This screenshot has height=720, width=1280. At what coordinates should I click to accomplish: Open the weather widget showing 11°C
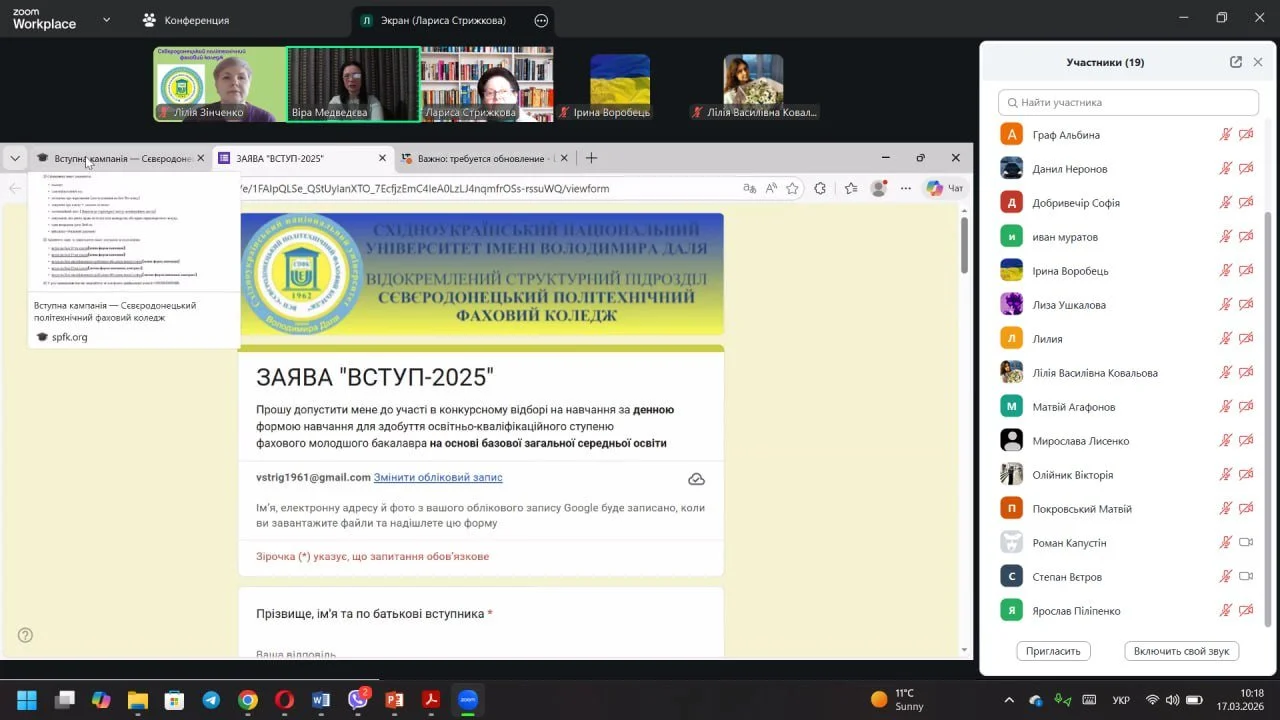[897, 699]
